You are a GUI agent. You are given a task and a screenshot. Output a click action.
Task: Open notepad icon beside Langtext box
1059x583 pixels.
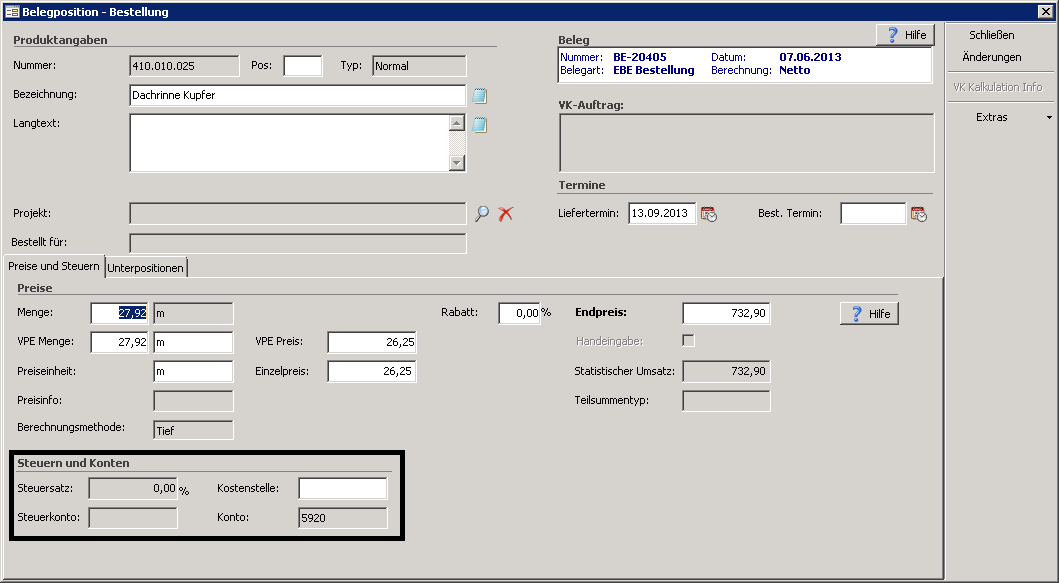pos(480,125)
